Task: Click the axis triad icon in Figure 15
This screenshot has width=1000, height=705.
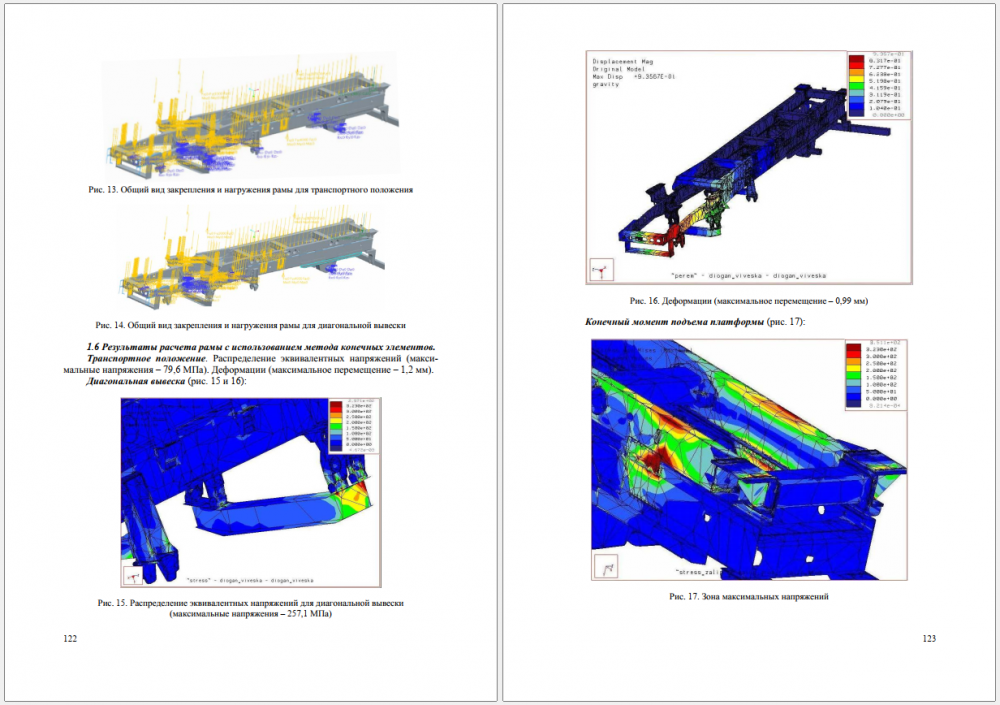Action: pos(135,575)
